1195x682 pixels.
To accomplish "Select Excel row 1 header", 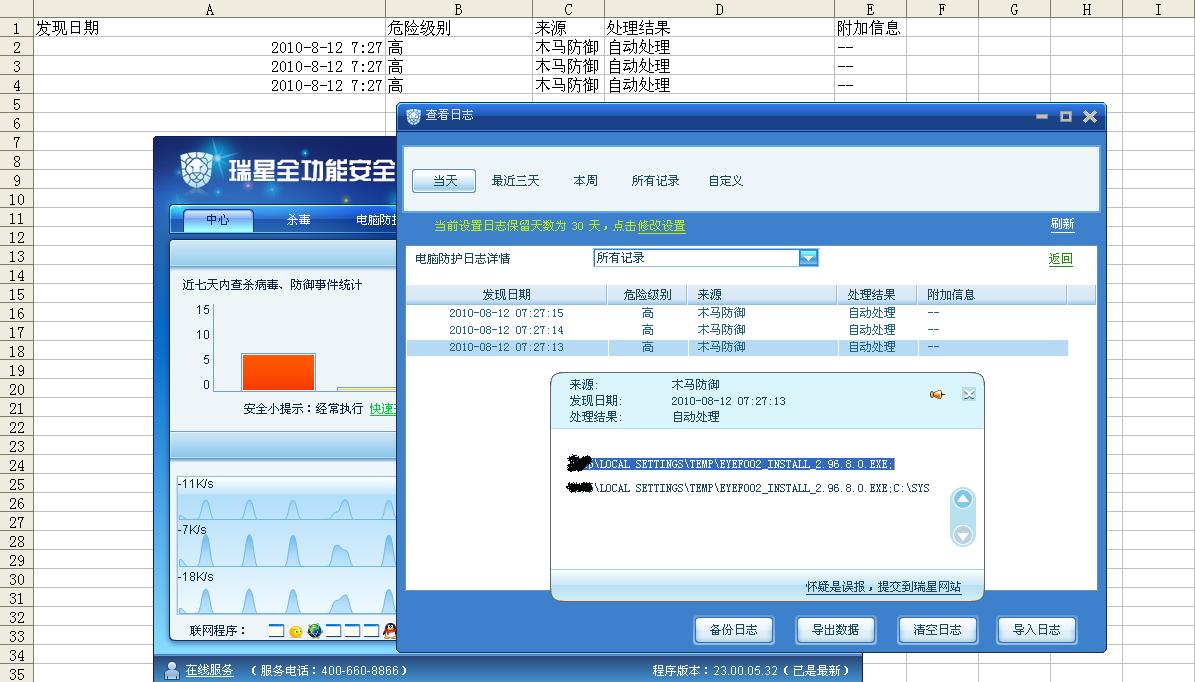I will 16,28.
